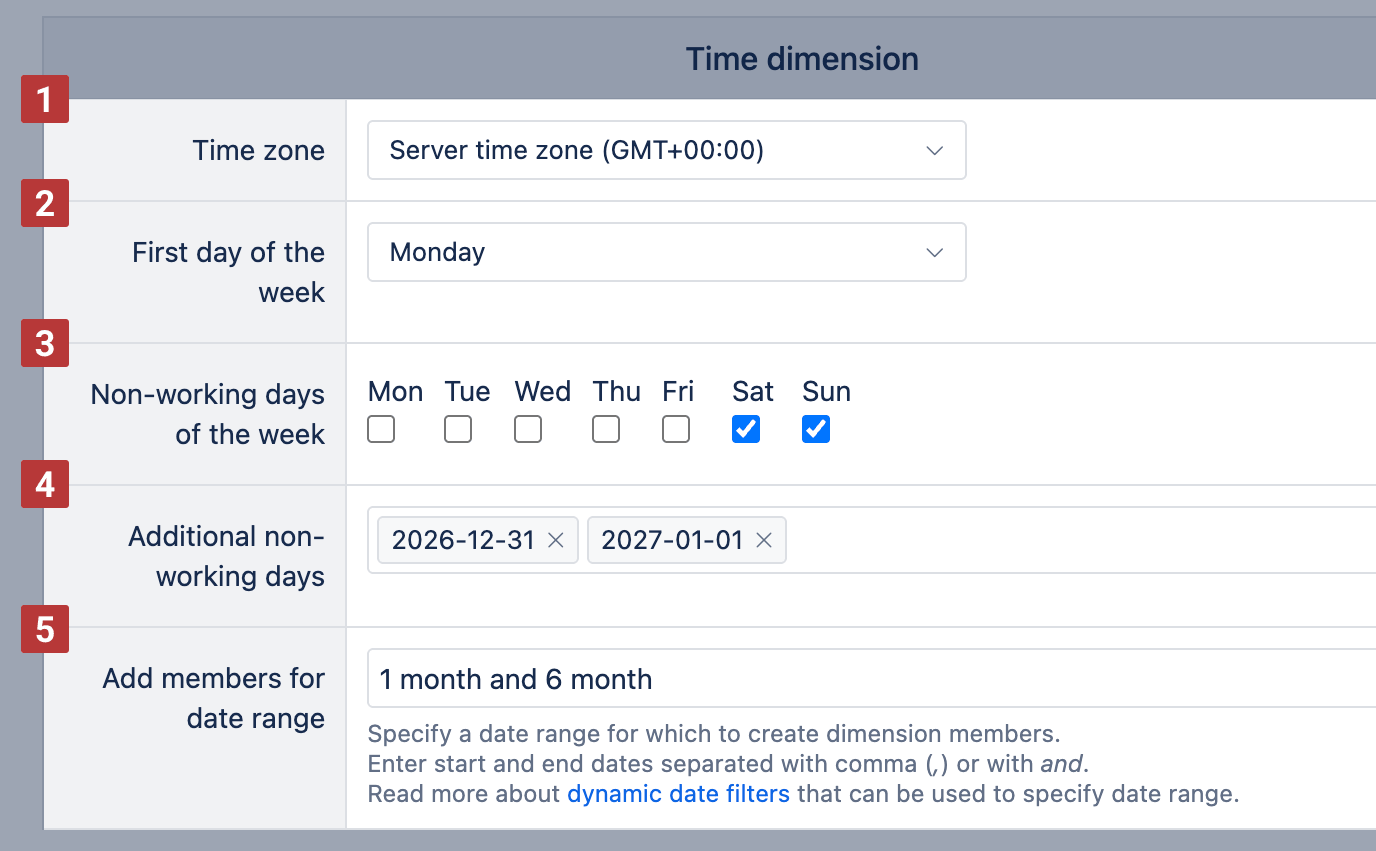Click empty area of additional non-working days field
Screen dimensions: 1376x851
[x=1080, y=541]
